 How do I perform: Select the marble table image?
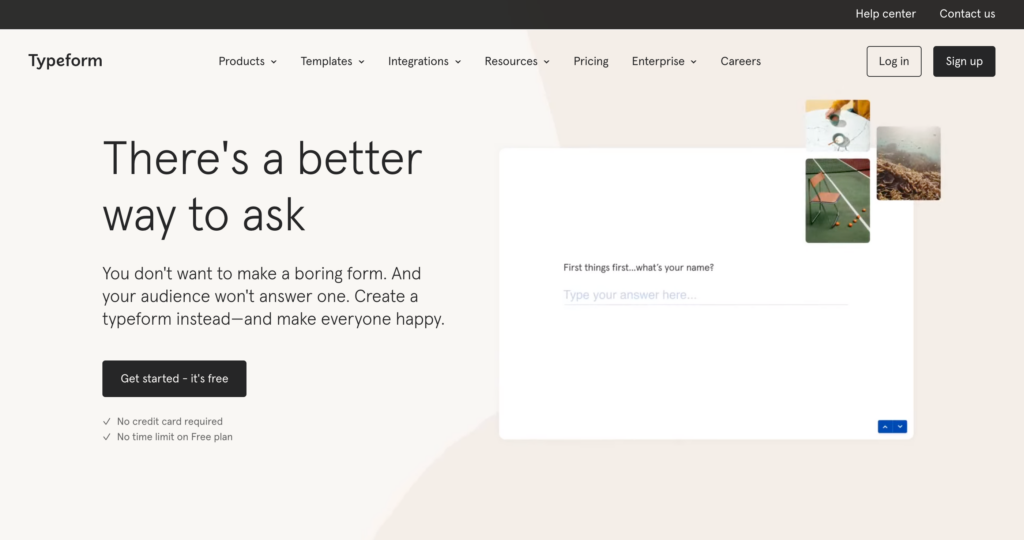(837, 125)
